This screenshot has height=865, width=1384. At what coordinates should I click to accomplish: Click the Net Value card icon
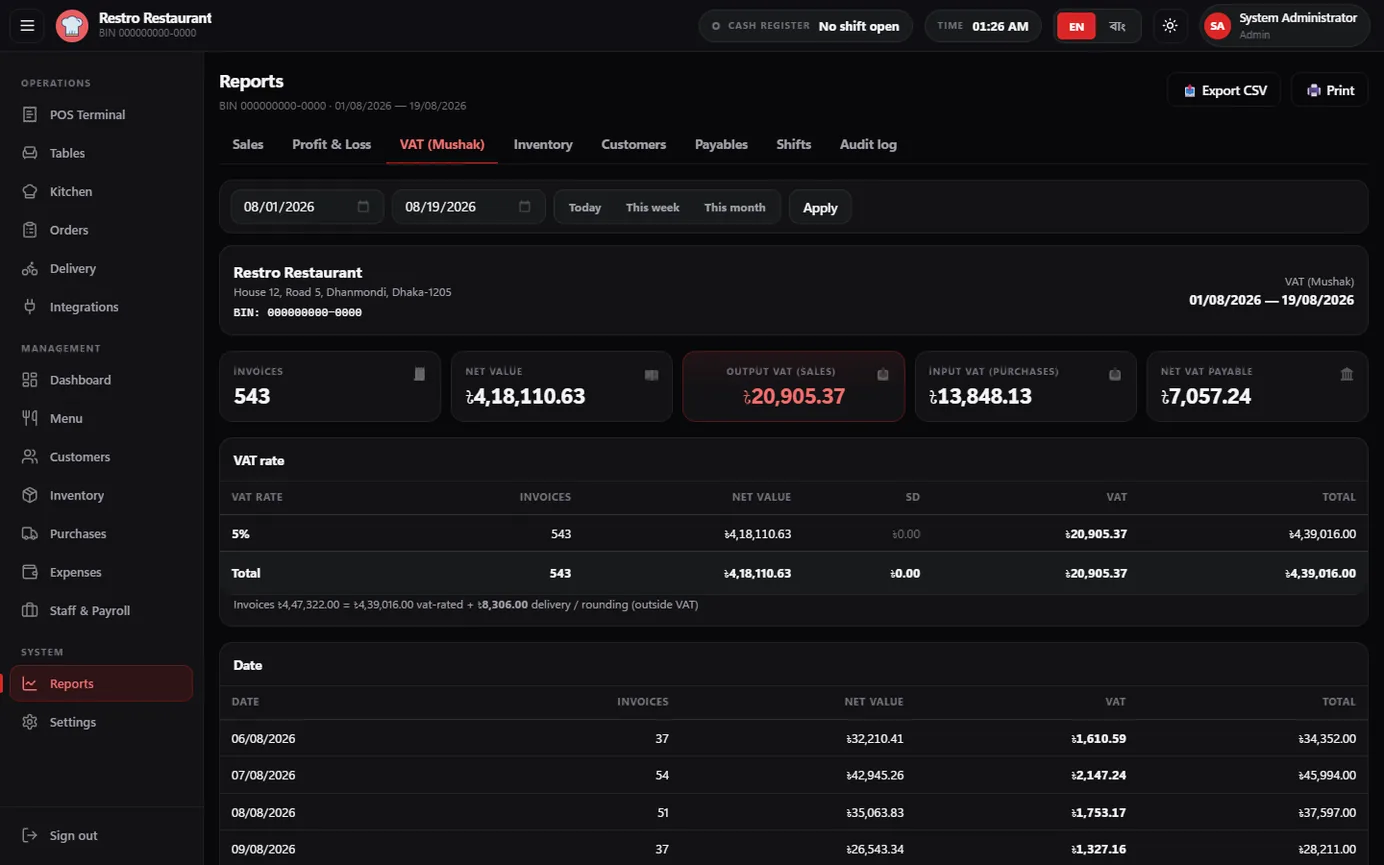pyautogui.click(x=652, y=374)
